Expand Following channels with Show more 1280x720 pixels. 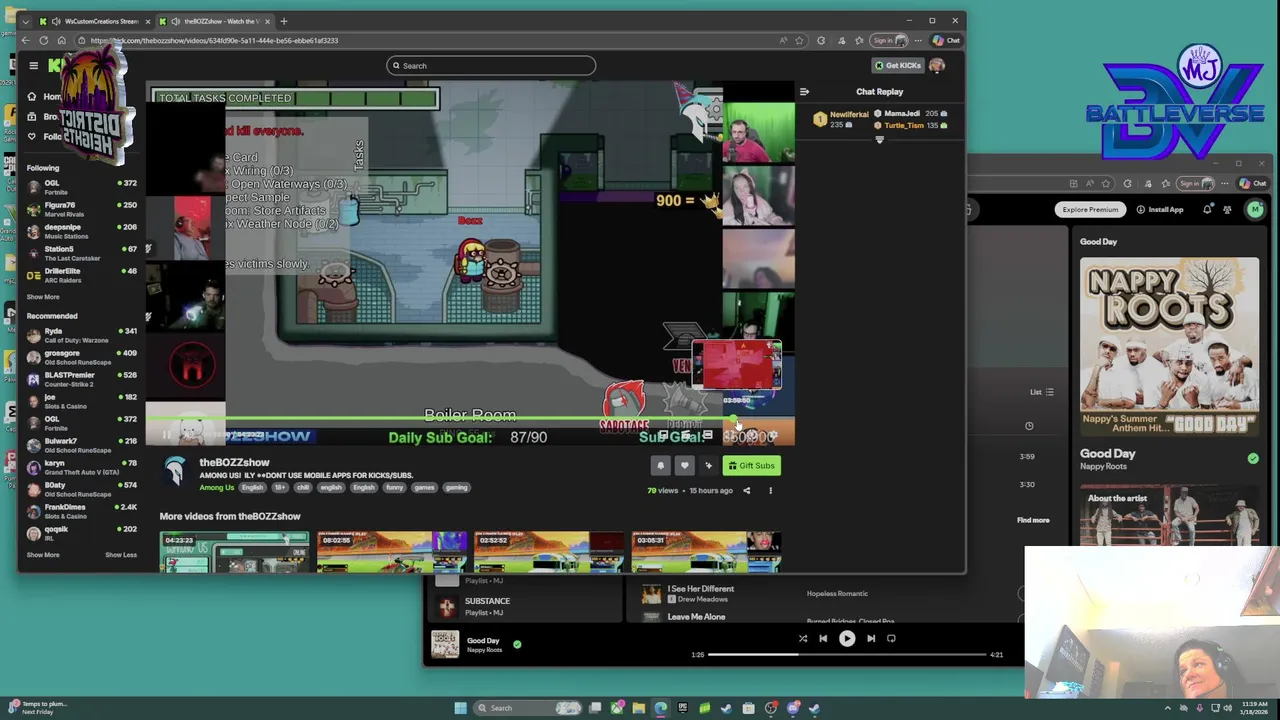(x=43, y=297)
